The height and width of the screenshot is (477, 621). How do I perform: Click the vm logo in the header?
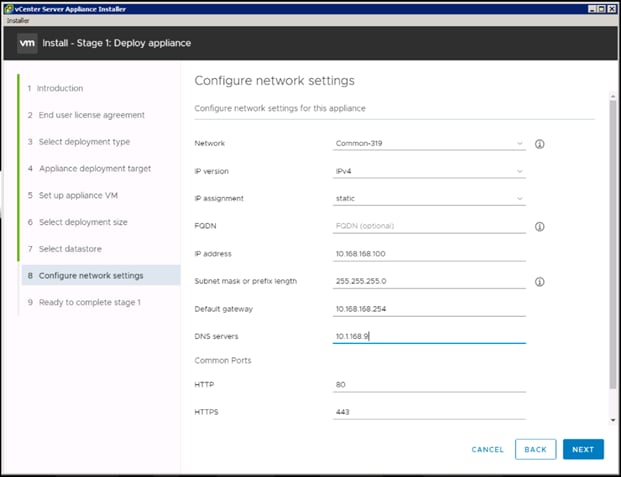pos(27,43)
